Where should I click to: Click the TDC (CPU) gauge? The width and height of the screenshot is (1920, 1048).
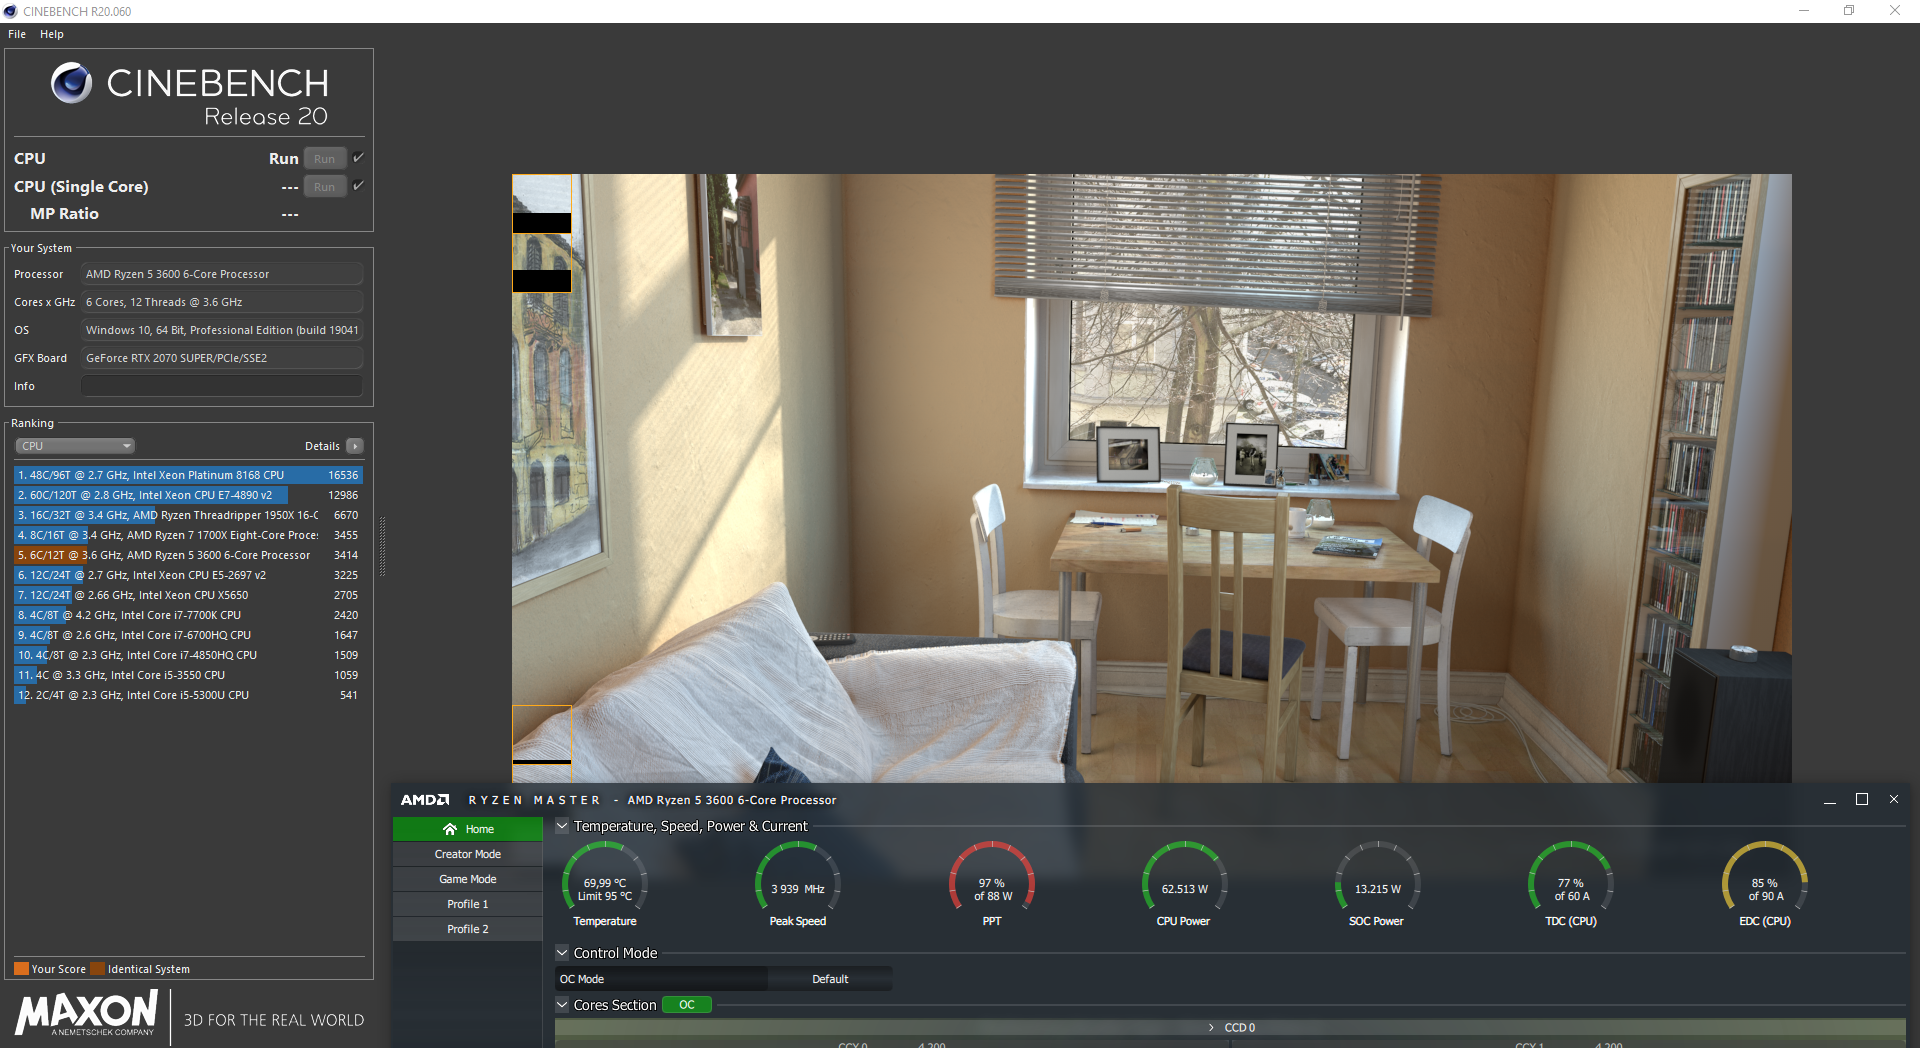(x=1571, y=883)
